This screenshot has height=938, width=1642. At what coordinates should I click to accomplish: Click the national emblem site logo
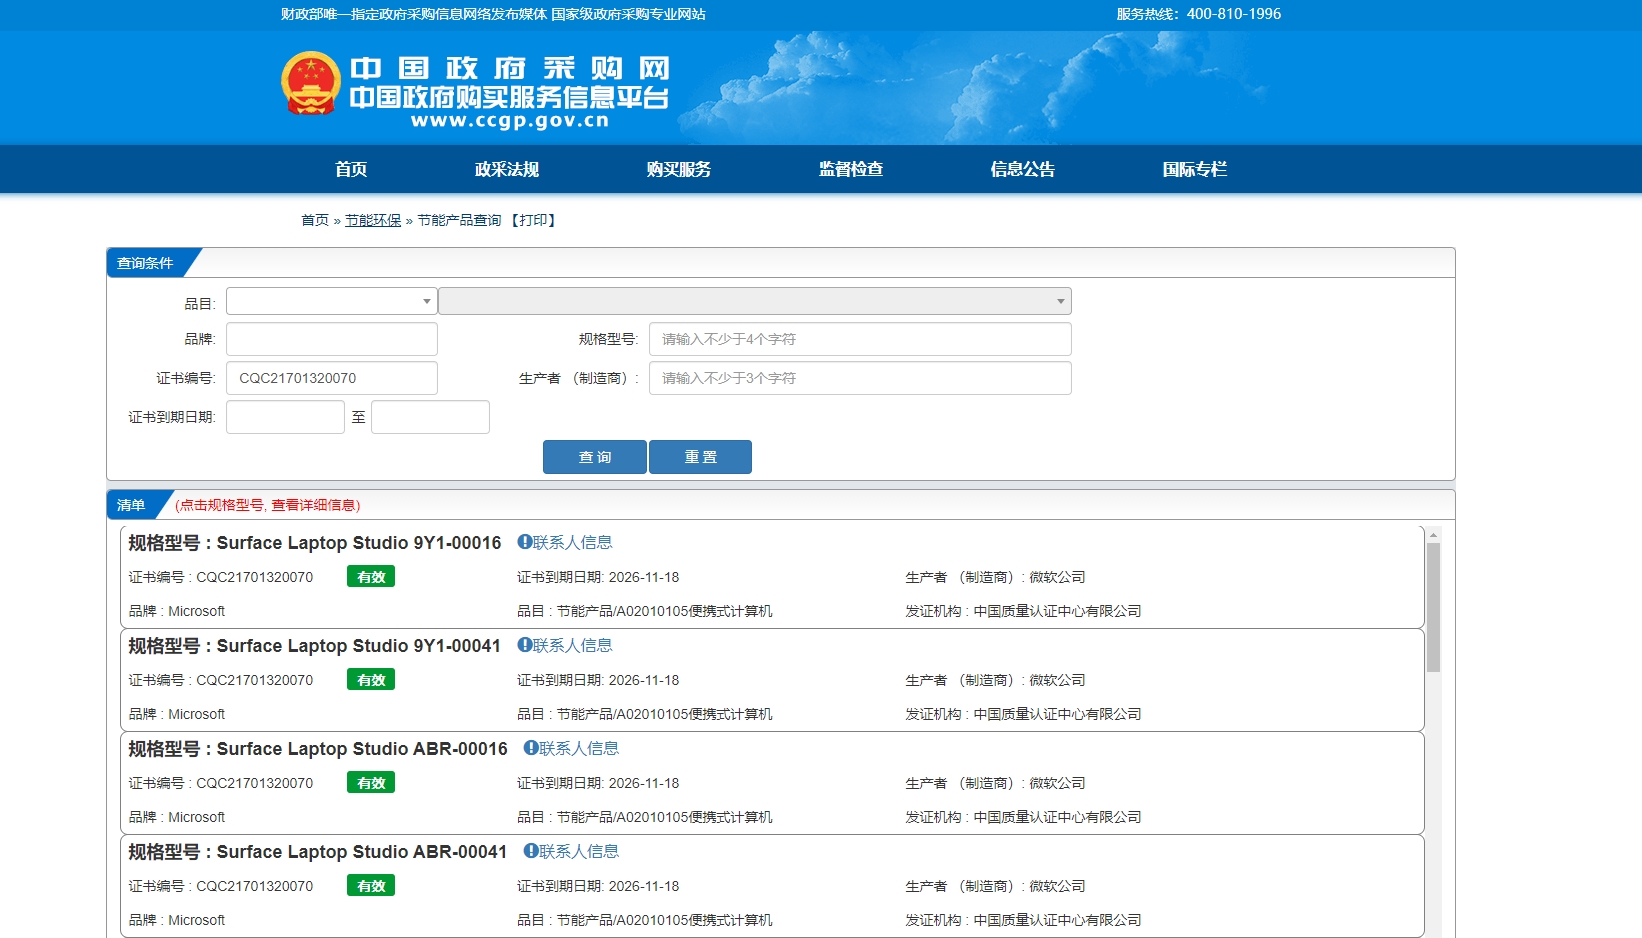[310, 83]
